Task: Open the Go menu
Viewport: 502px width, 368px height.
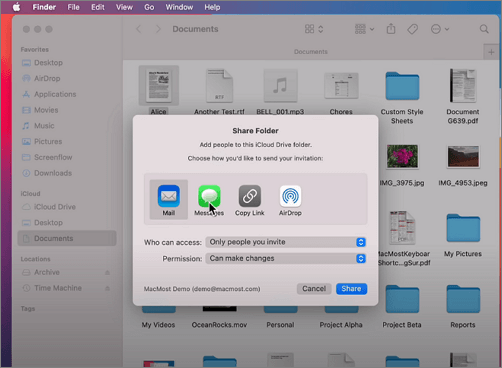Action: point(149,7)
